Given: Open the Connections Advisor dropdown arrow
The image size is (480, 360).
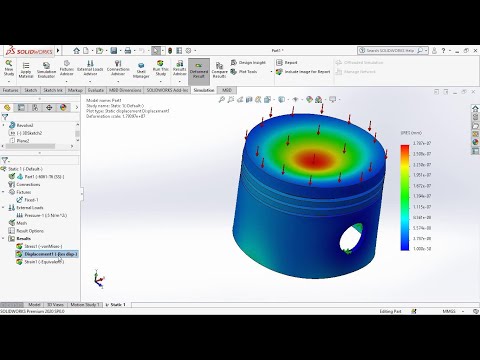Looking at the screenshot, I should (x=118, y=81).
